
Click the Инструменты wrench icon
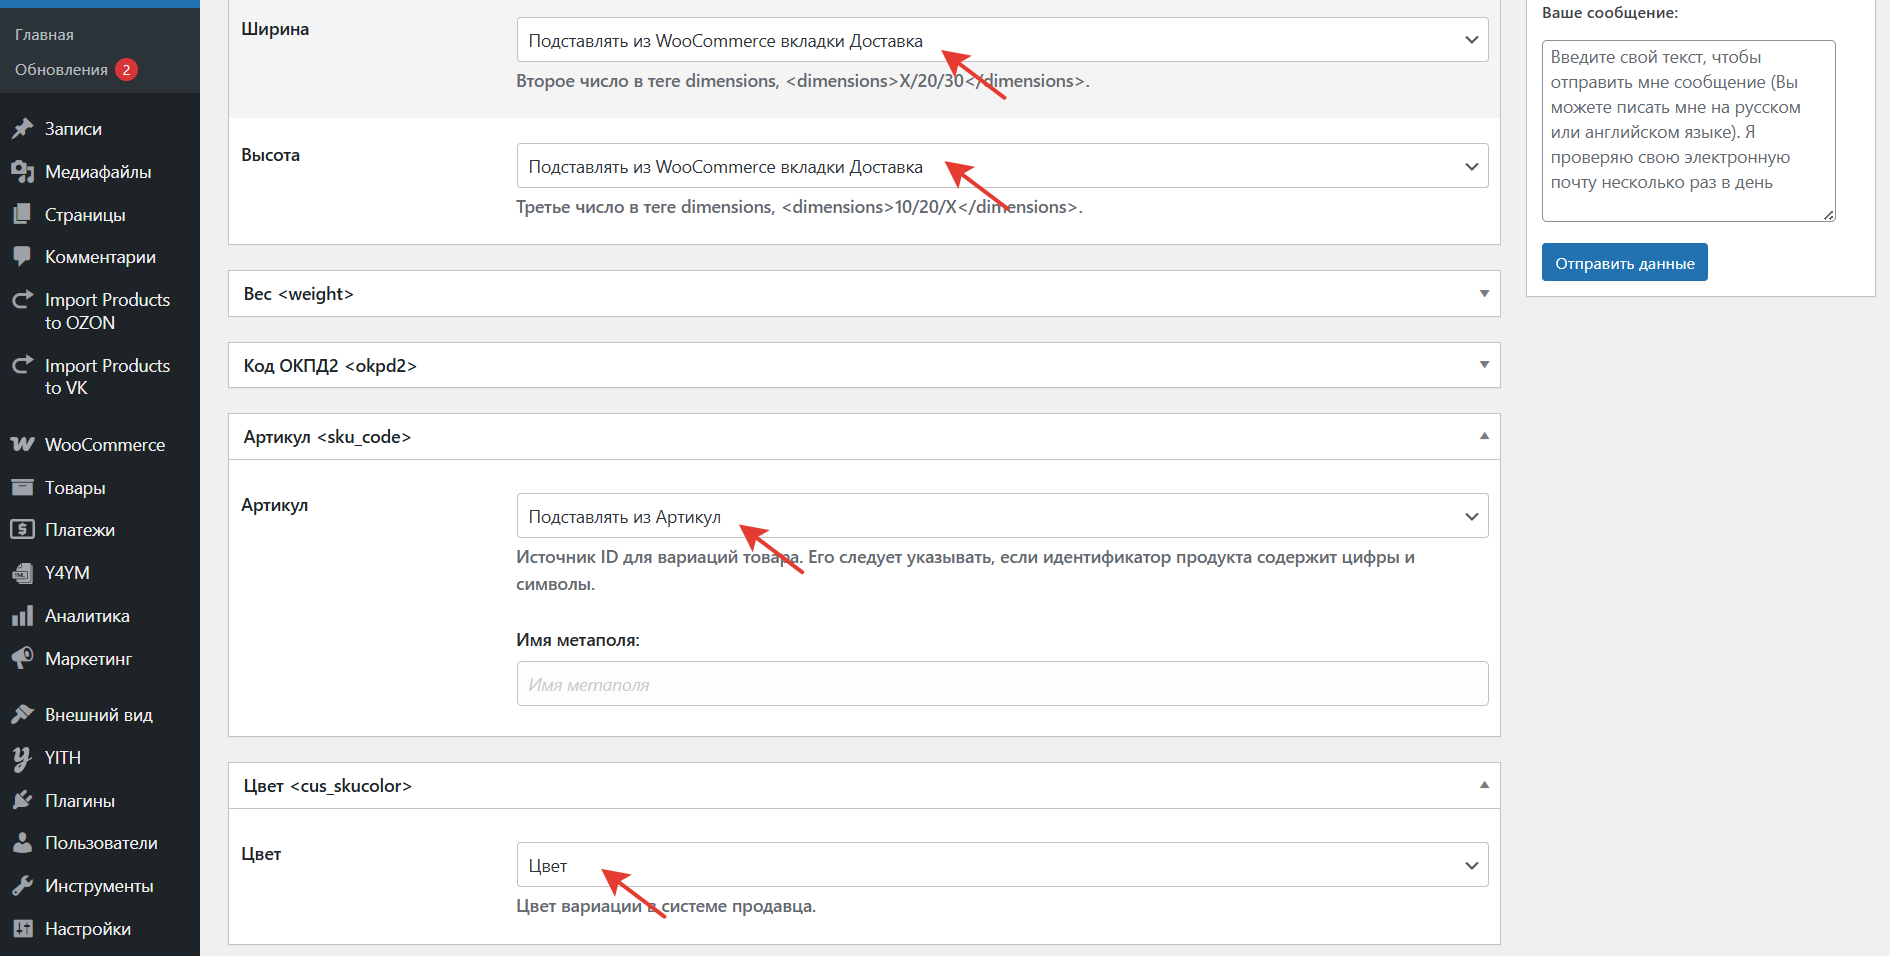click(22, 886)
